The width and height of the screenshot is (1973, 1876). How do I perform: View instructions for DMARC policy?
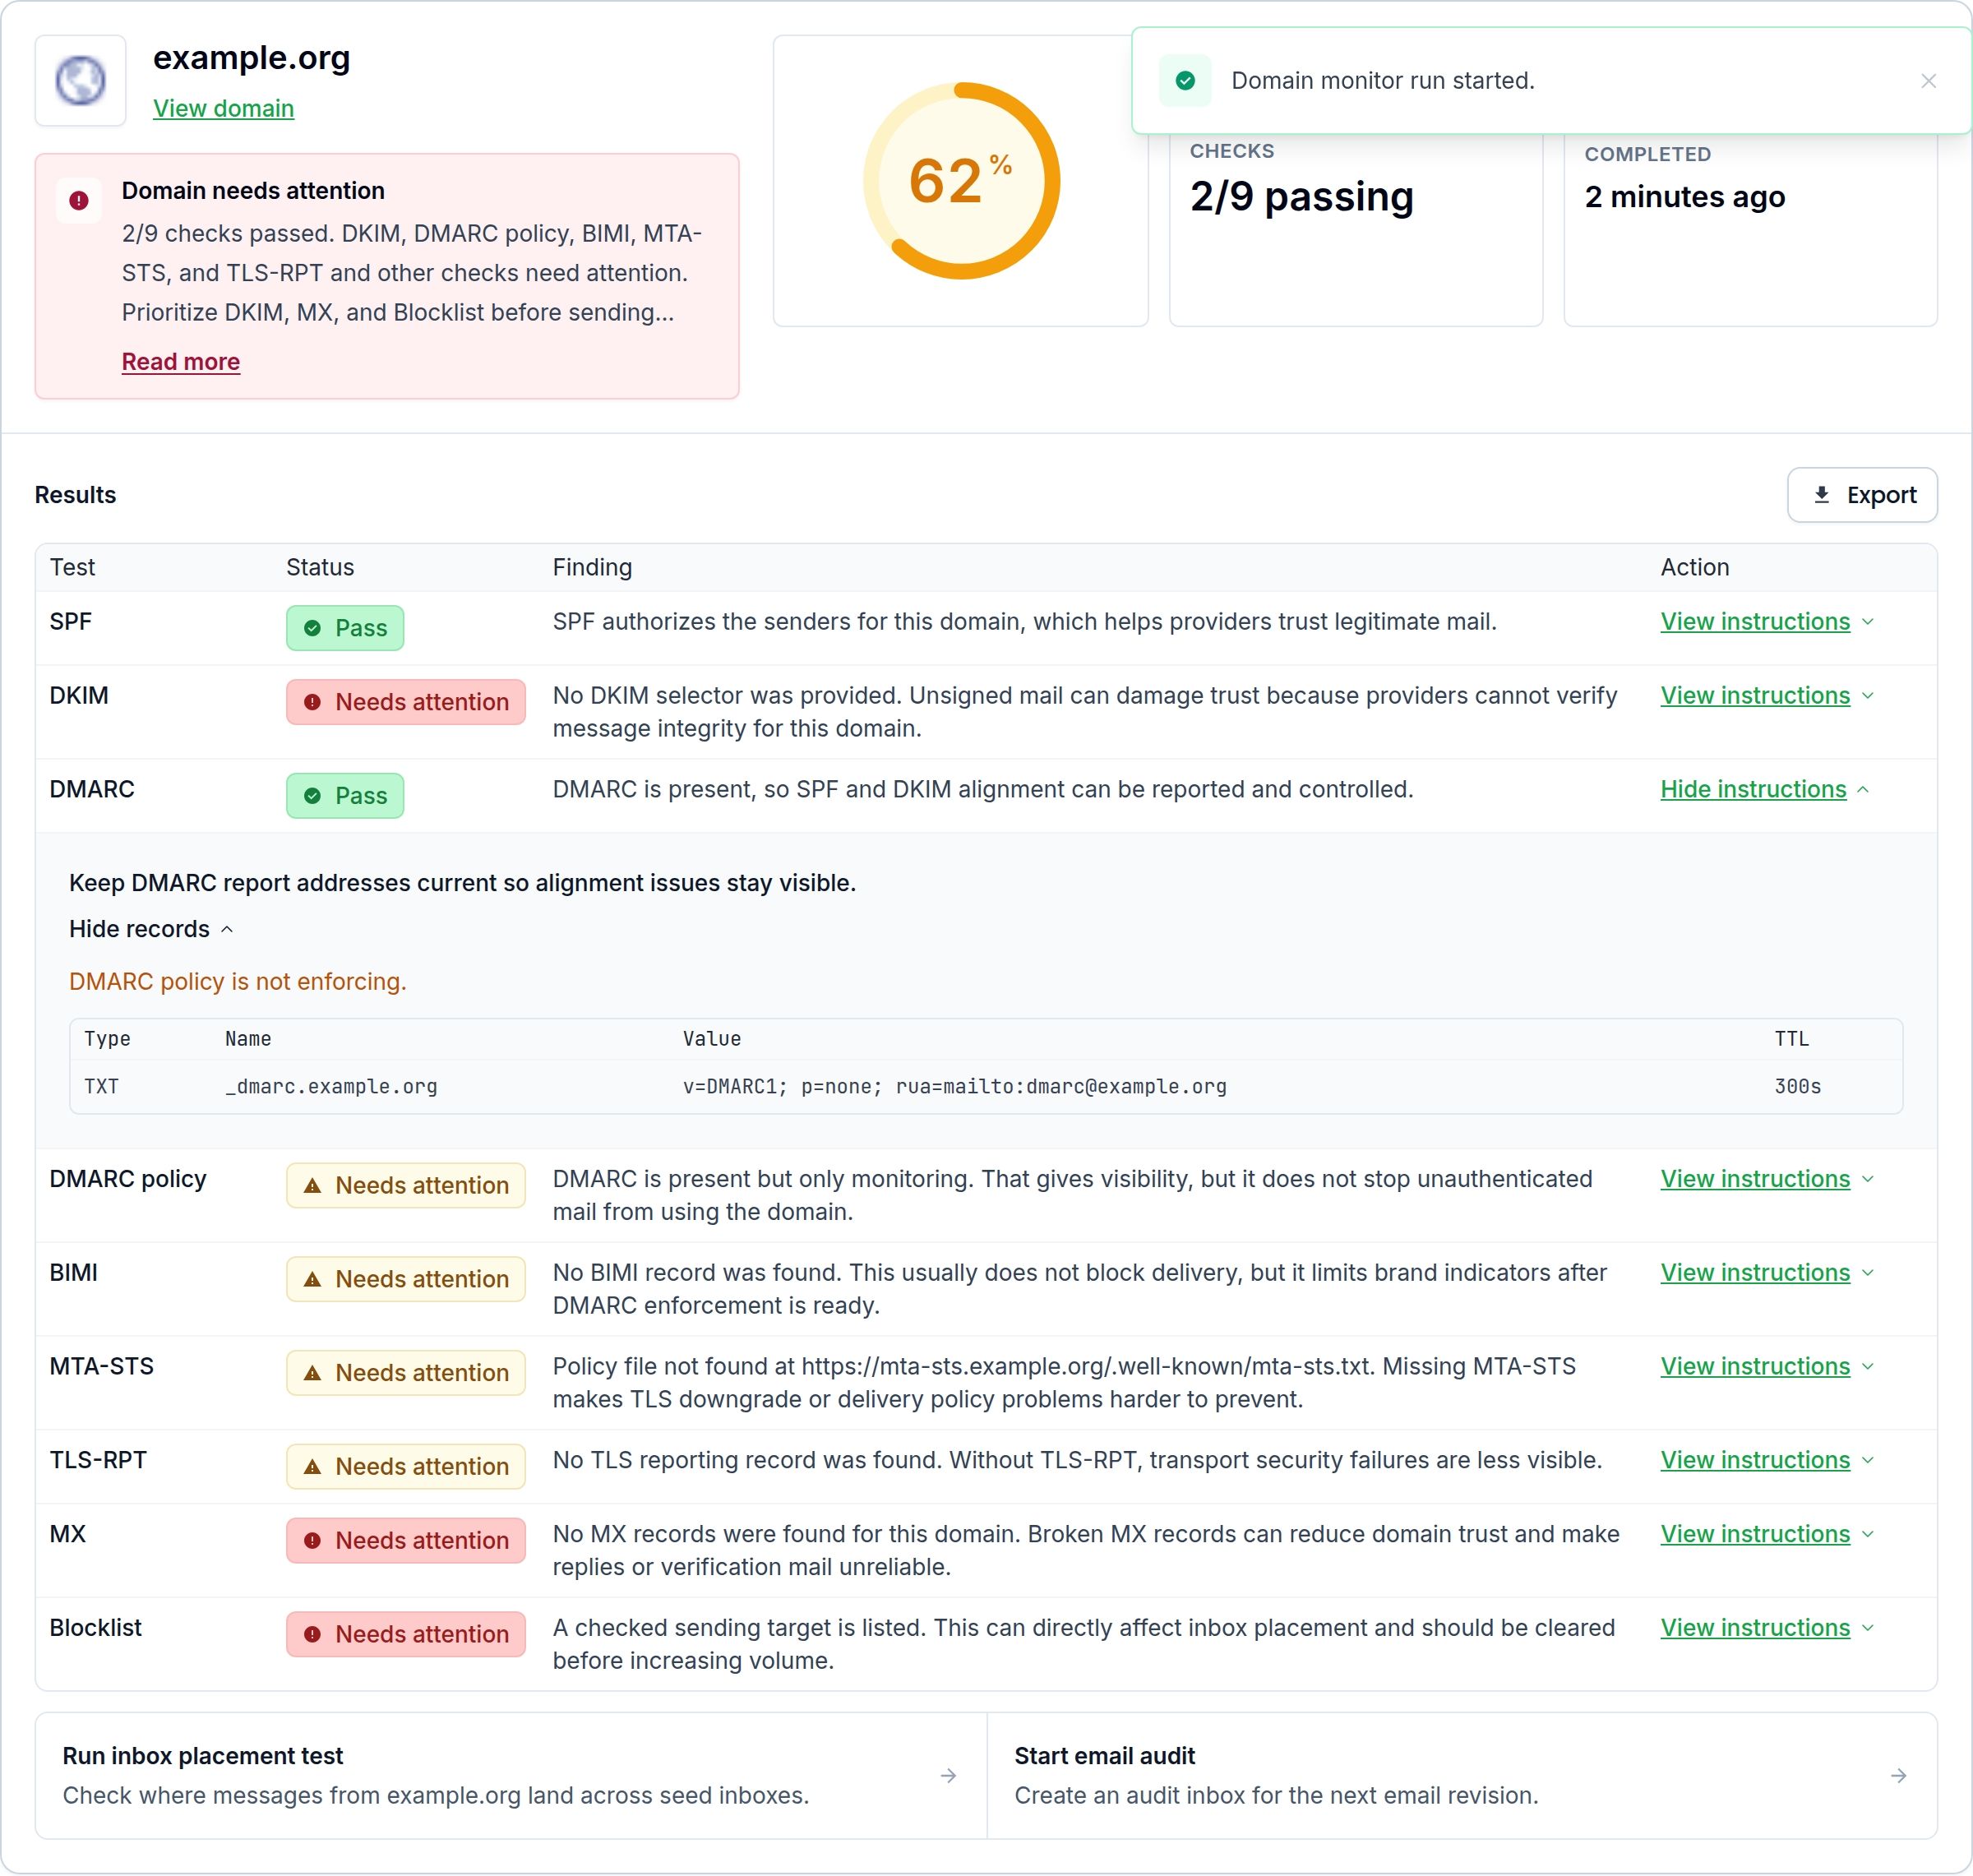pos(1755,1180)
